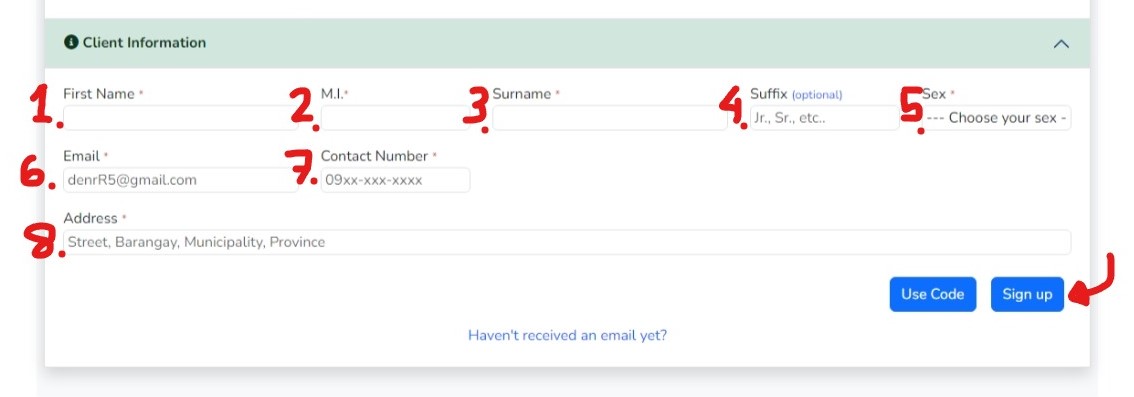Click the Email field with denrR5@gmail.com placeholder
The height and width of the screenshot is (397, 1134).
click(x=180, y=180)
